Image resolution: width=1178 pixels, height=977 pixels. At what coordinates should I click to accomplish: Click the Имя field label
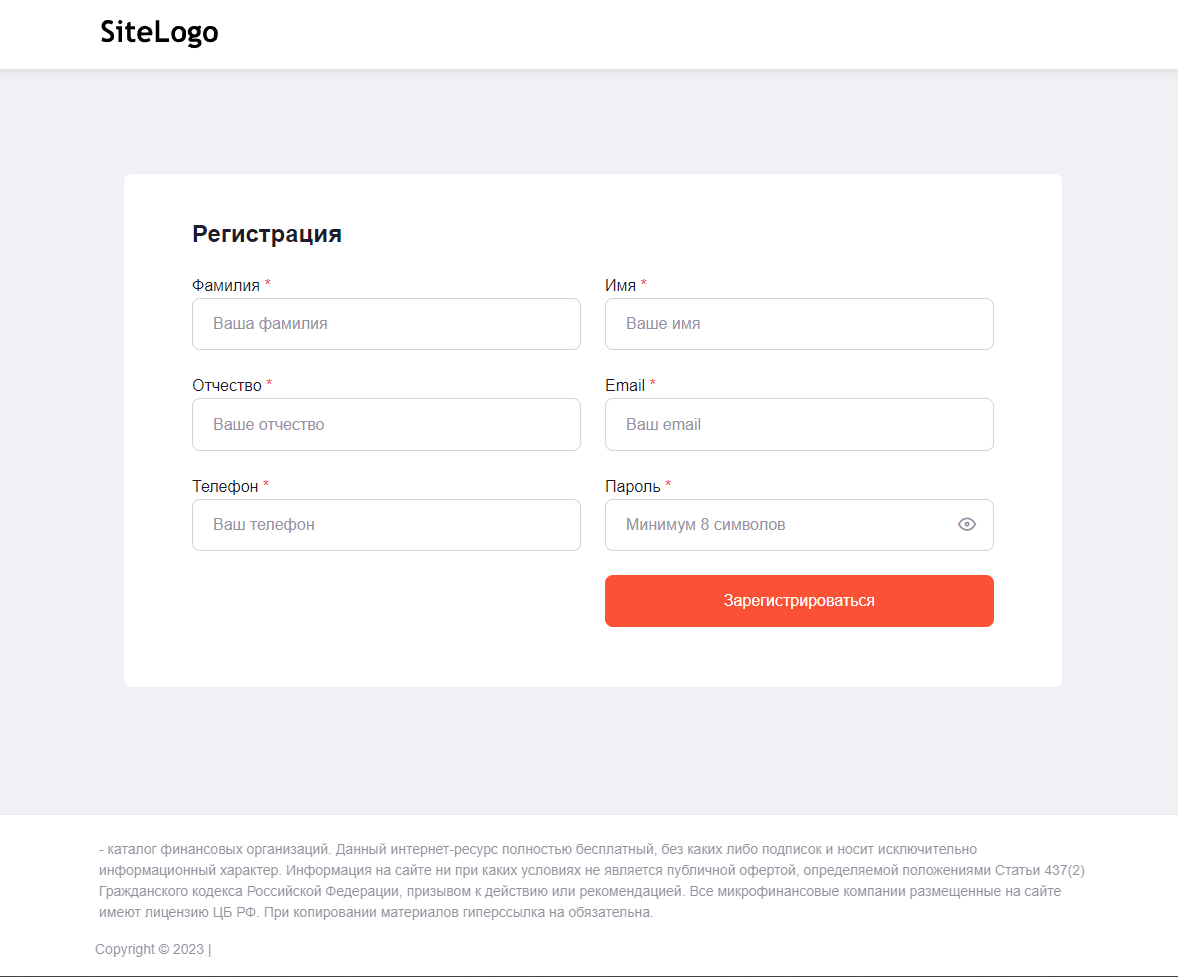tap(620, 285)
